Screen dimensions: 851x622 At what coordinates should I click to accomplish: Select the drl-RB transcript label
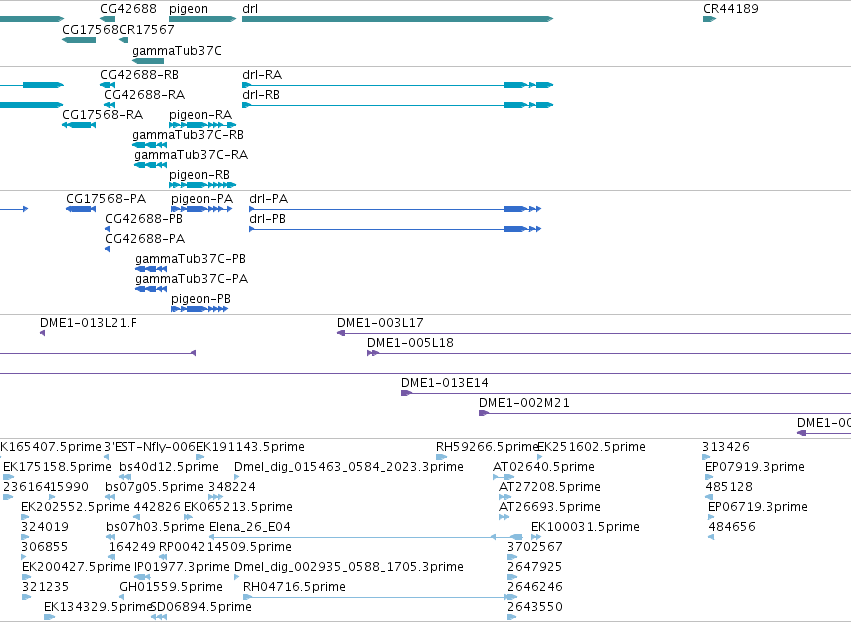(261, 95)
